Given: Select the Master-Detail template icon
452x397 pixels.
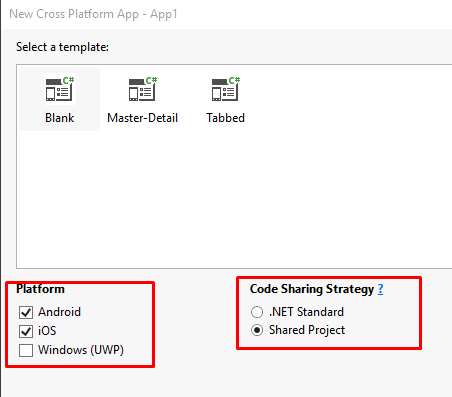Looking at the screenshot, I should [x=143, y=89].
